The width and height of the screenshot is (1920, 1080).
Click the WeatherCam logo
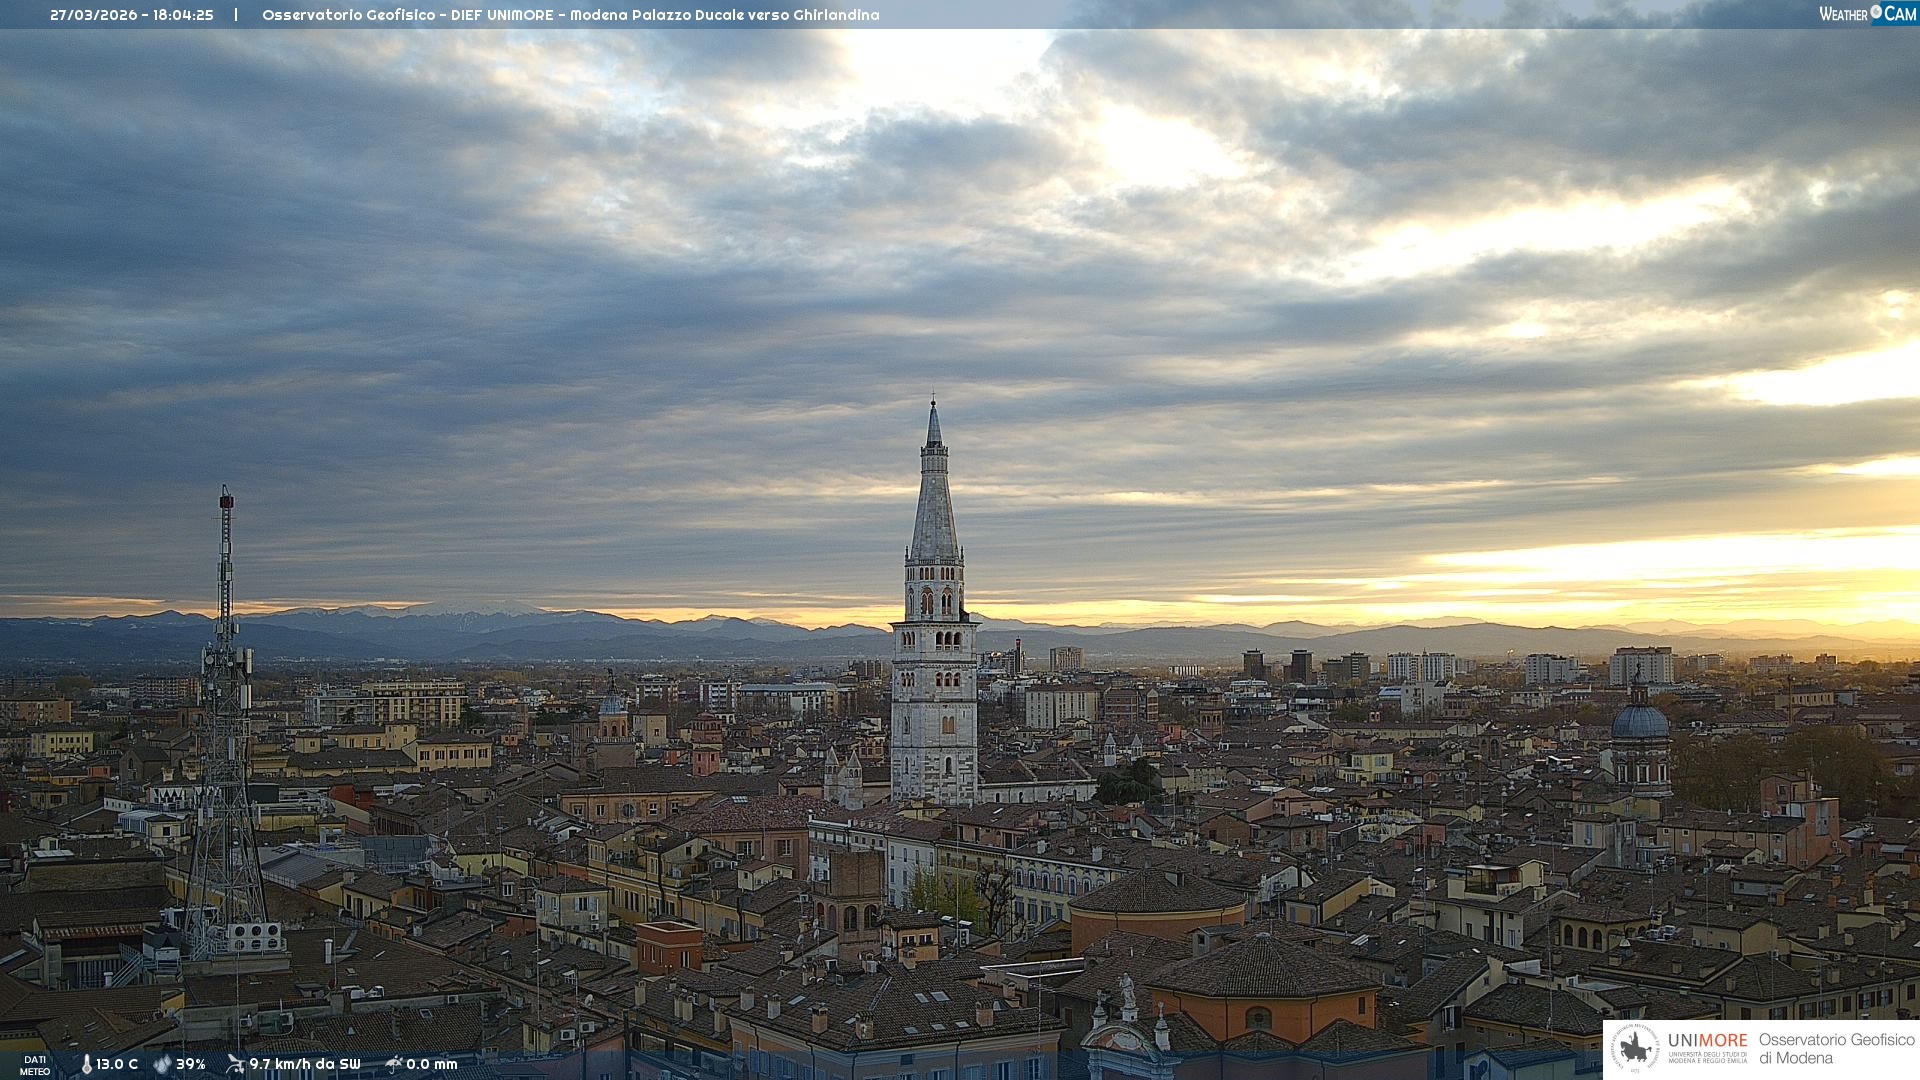[x=1867, y=14]
